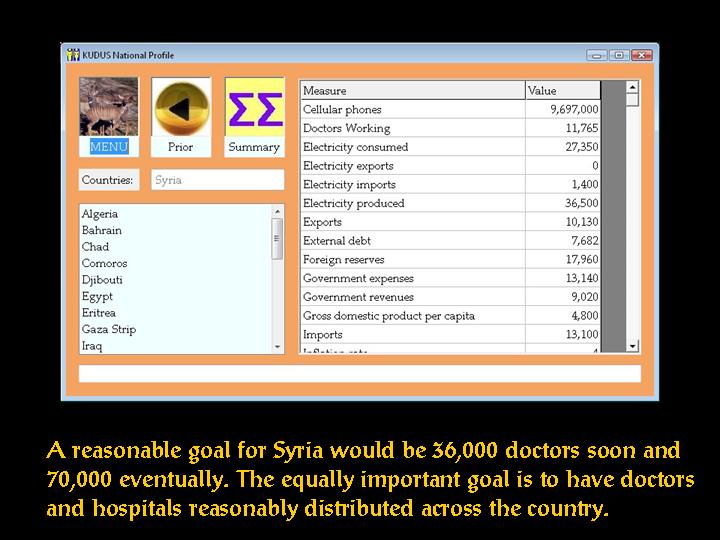Image resolution: width=720 pixels, height=540 pixels.
Task: Click the Value column header
Action: click(562, 91)
